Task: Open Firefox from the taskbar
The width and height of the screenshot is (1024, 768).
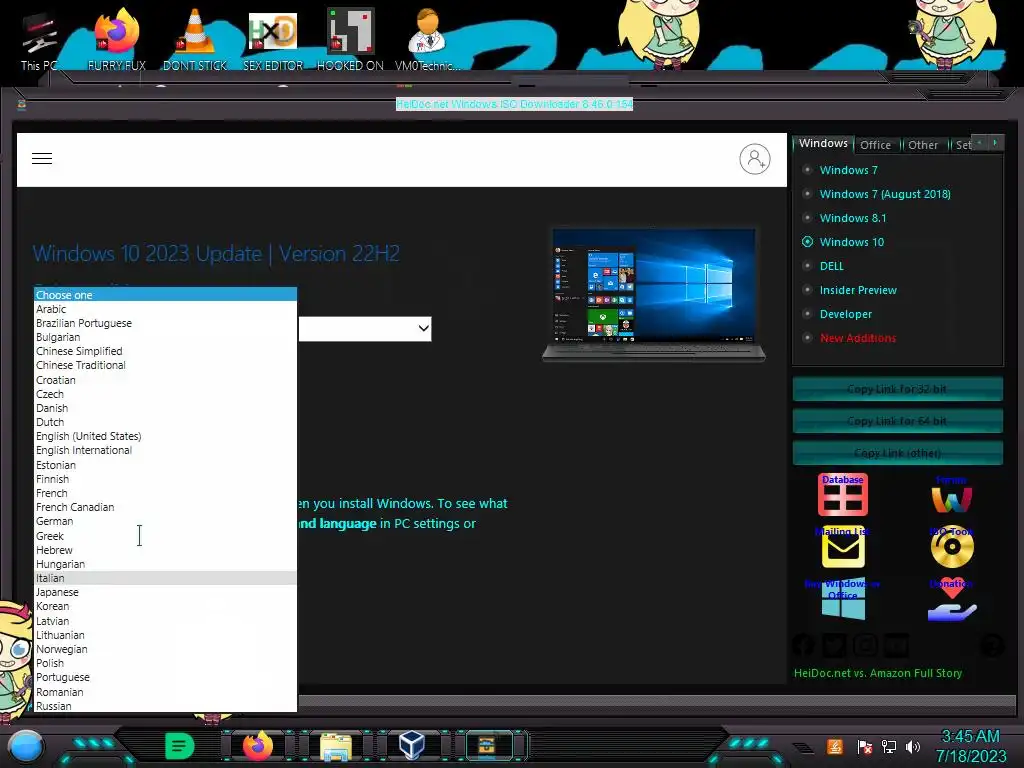Action: pyautogui.click(x=257, y=746)
